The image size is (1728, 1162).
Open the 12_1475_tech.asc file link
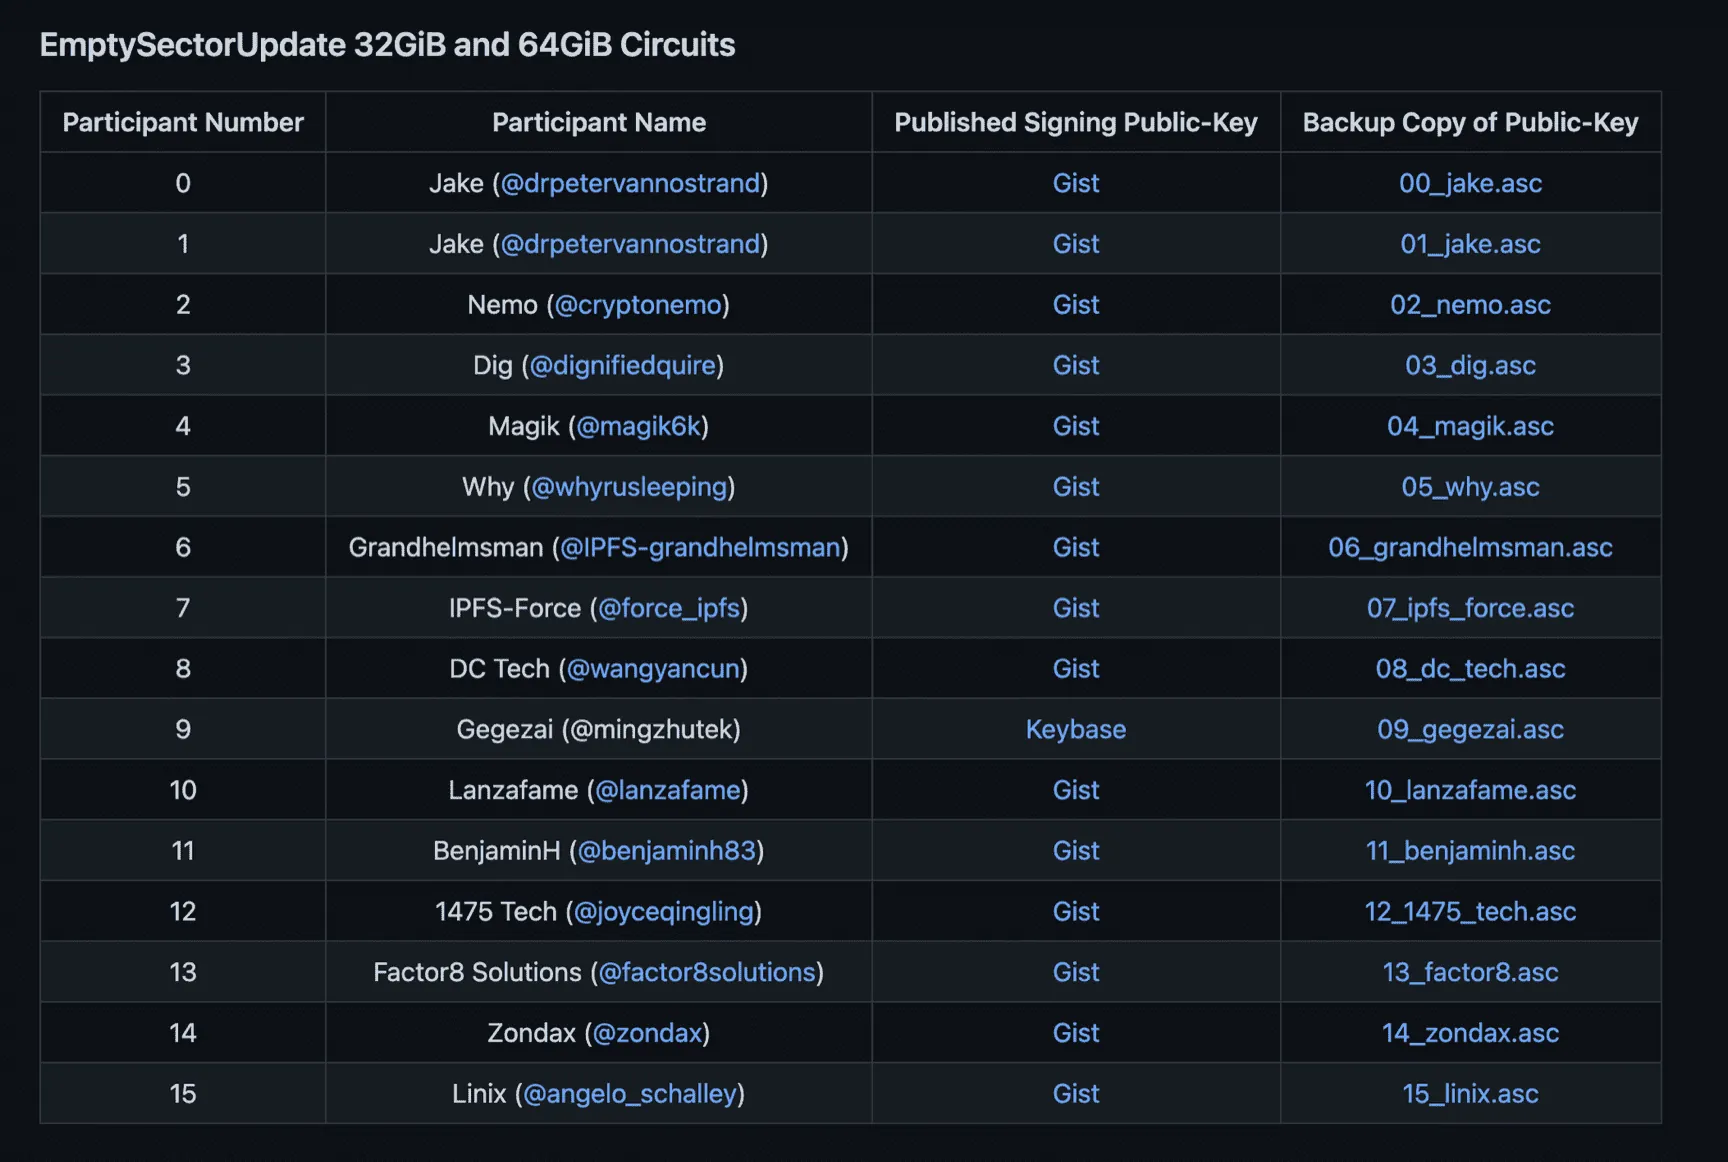point(1469,912)
